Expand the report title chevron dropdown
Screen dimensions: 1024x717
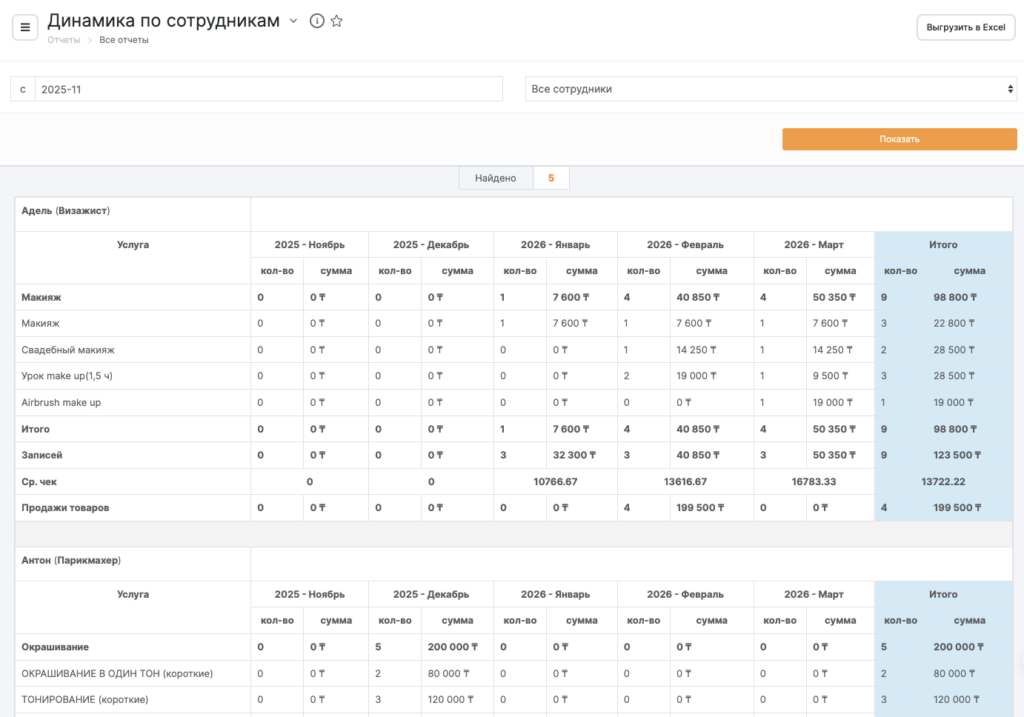point(294,21)
